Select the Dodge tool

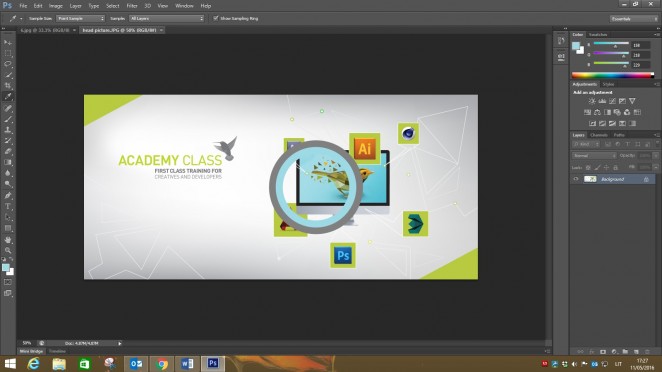[8, 184]
